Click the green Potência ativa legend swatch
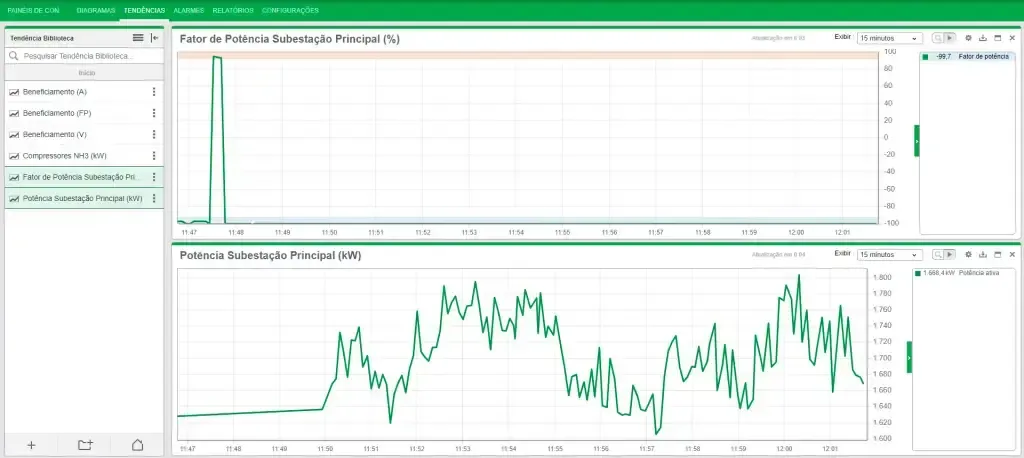 pyautogui.click(x=918, y=273)
